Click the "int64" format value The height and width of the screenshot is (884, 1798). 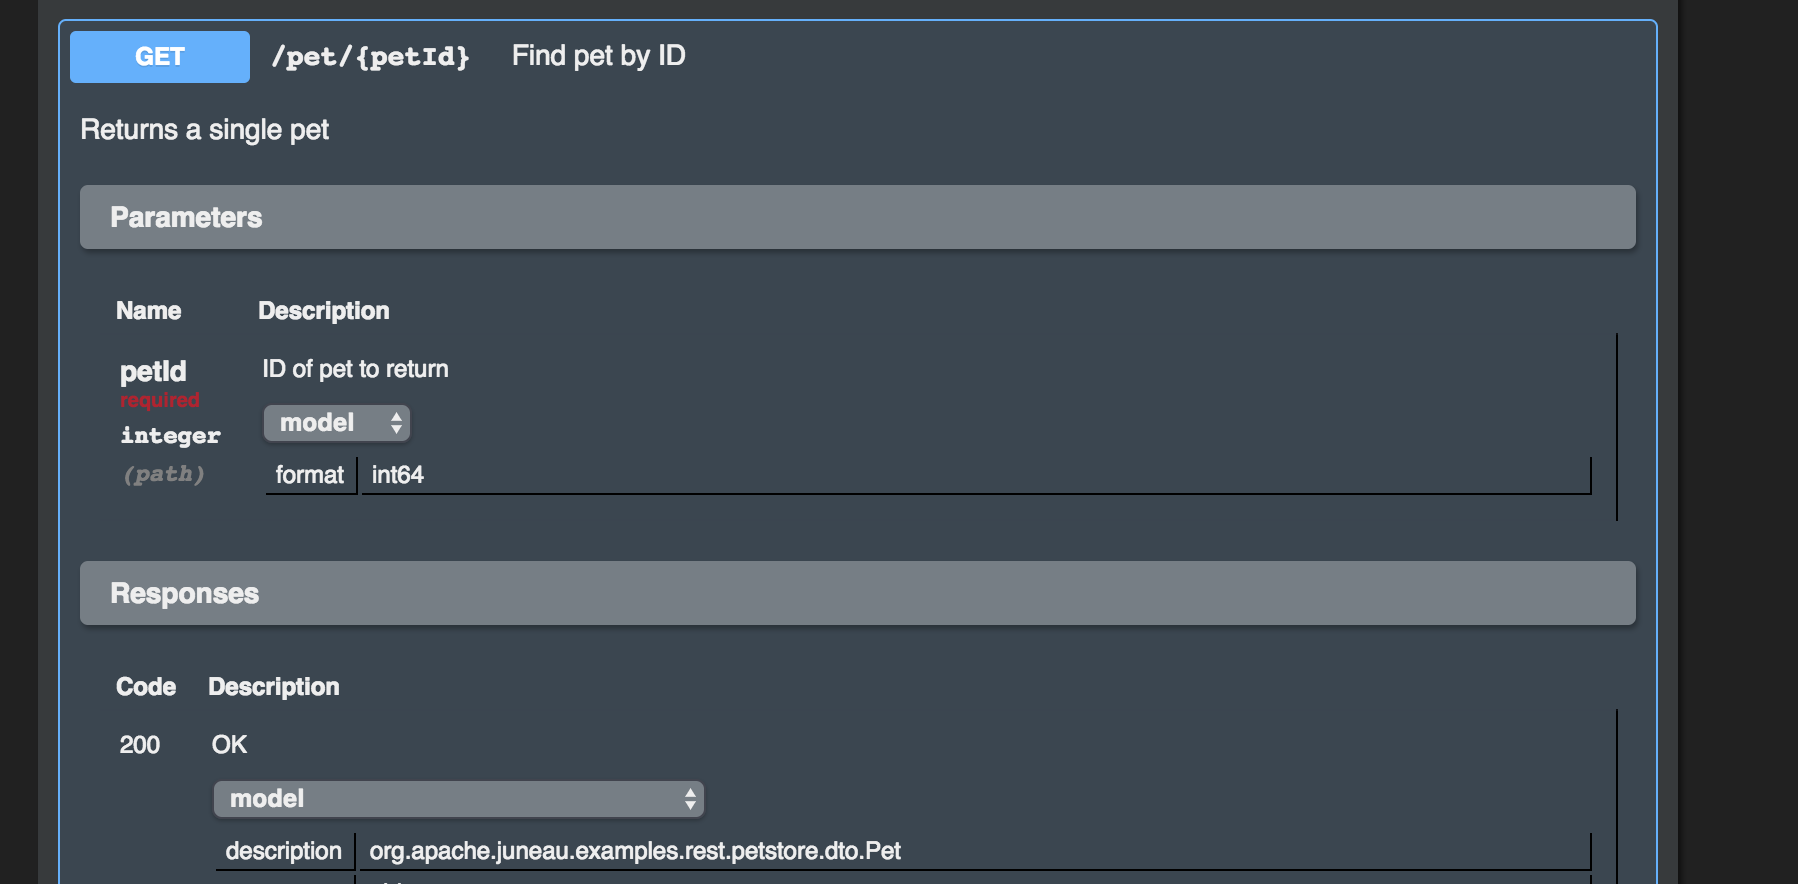398,475
